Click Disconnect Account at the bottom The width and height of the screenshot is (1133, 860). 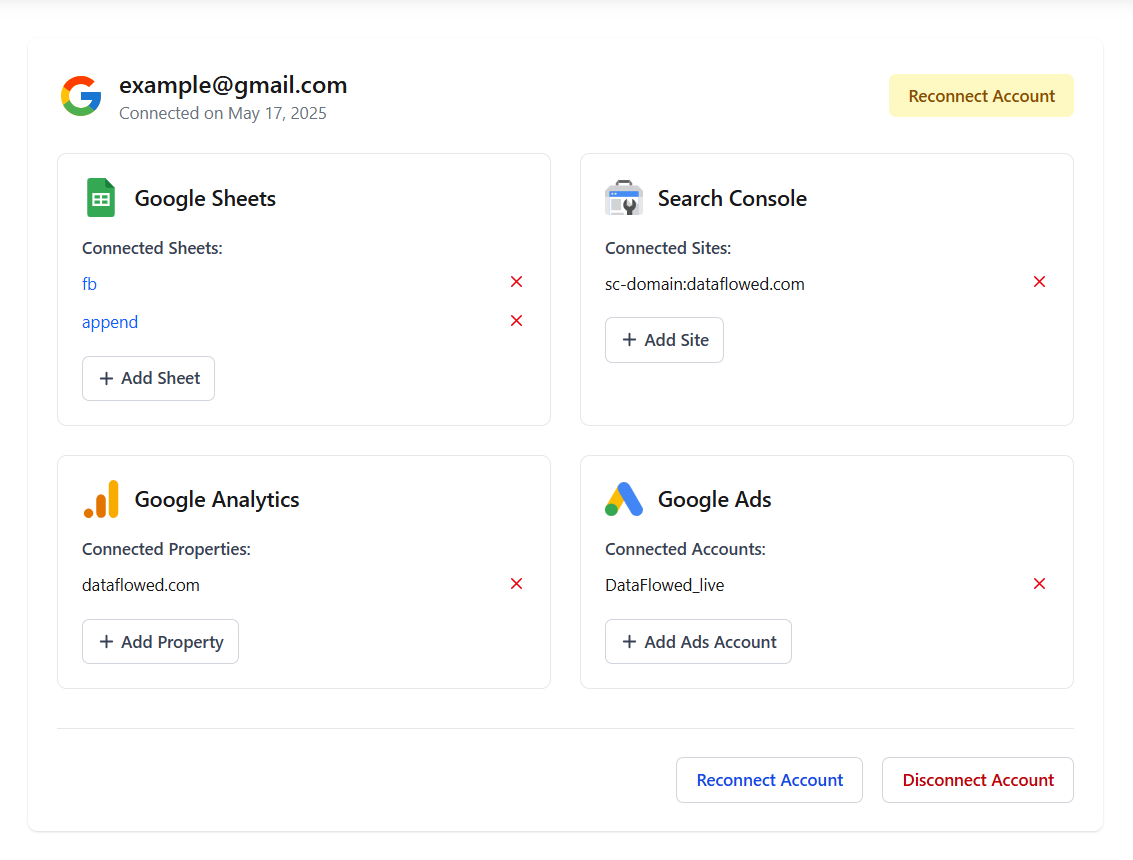pos(977,780)
